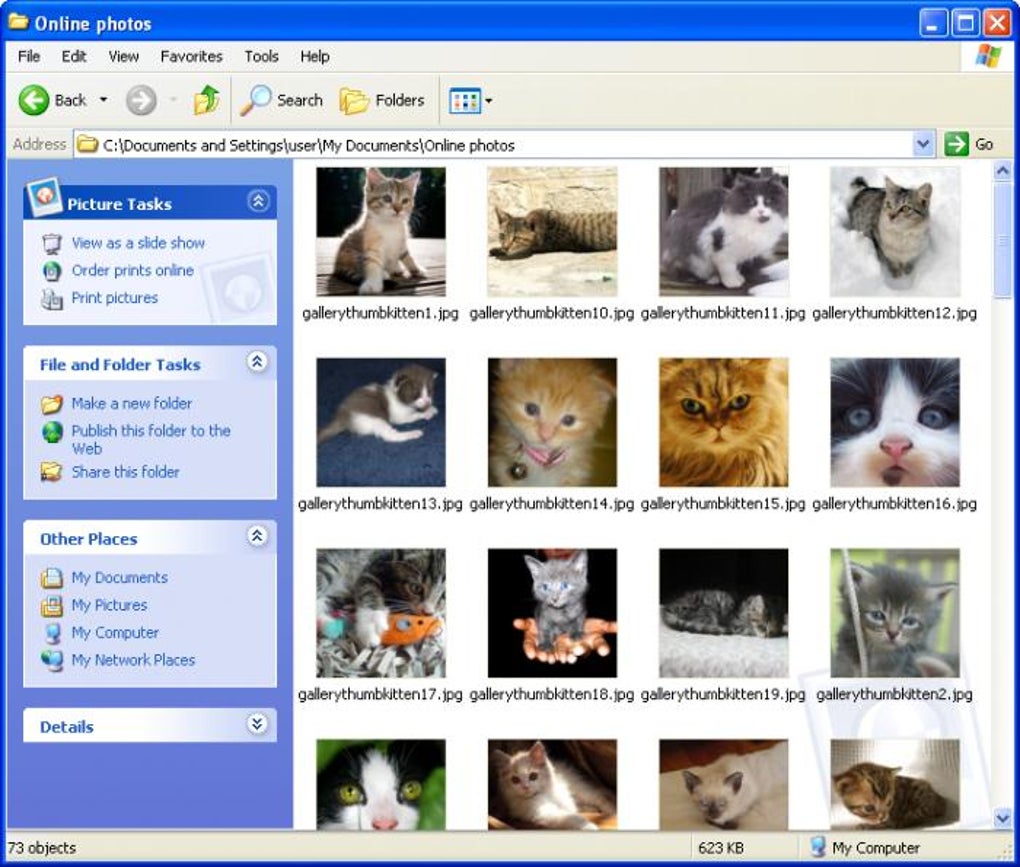Open Search with the magnifier icon
The height and width of the screenshot is (867, 1020).
[255, 100]
